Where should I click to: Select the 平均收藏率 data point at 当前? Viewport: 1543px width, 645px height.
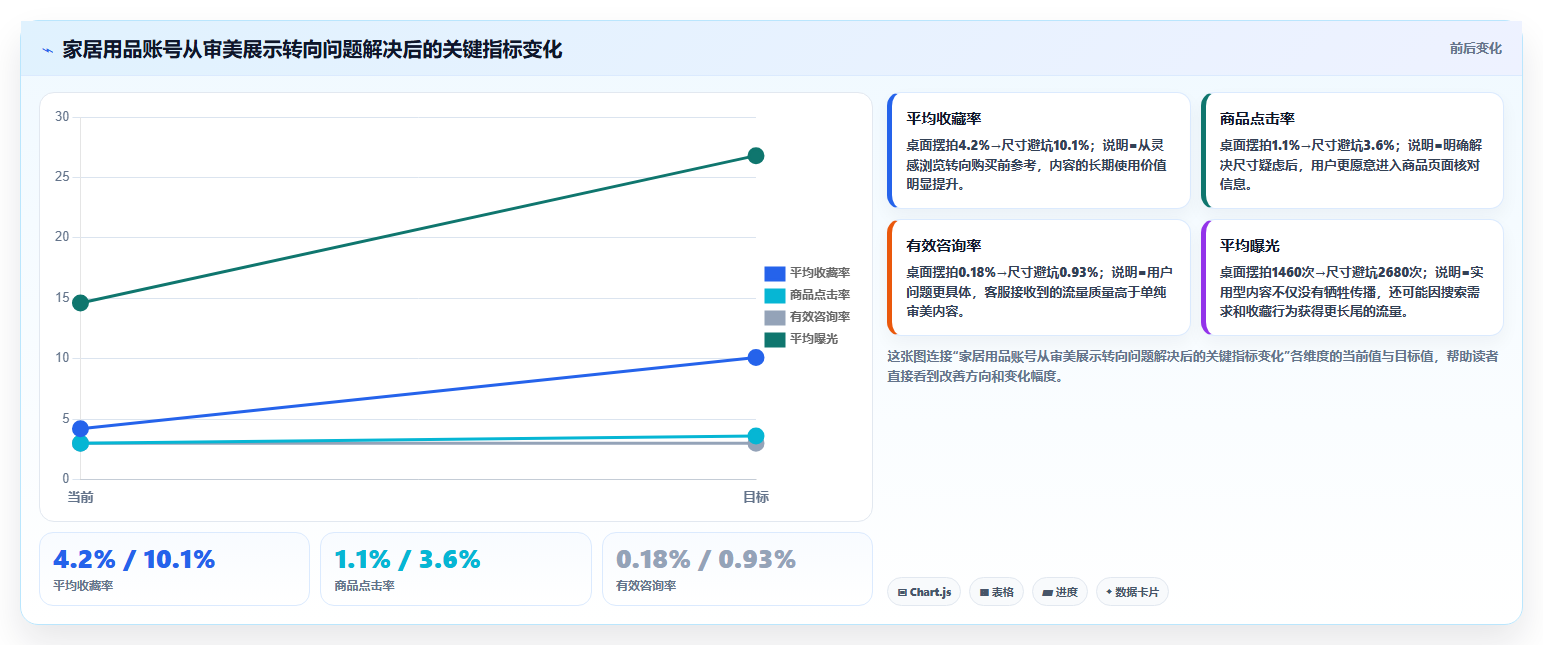click(80, 428)
